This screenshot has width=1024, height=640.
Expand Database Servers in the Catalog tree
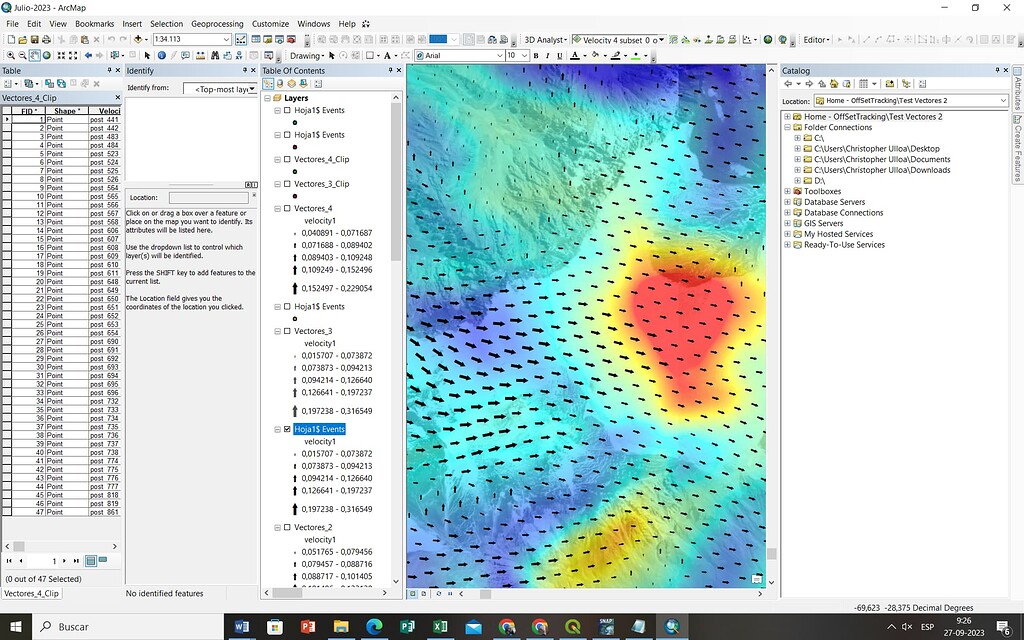[x=787, y=201]
